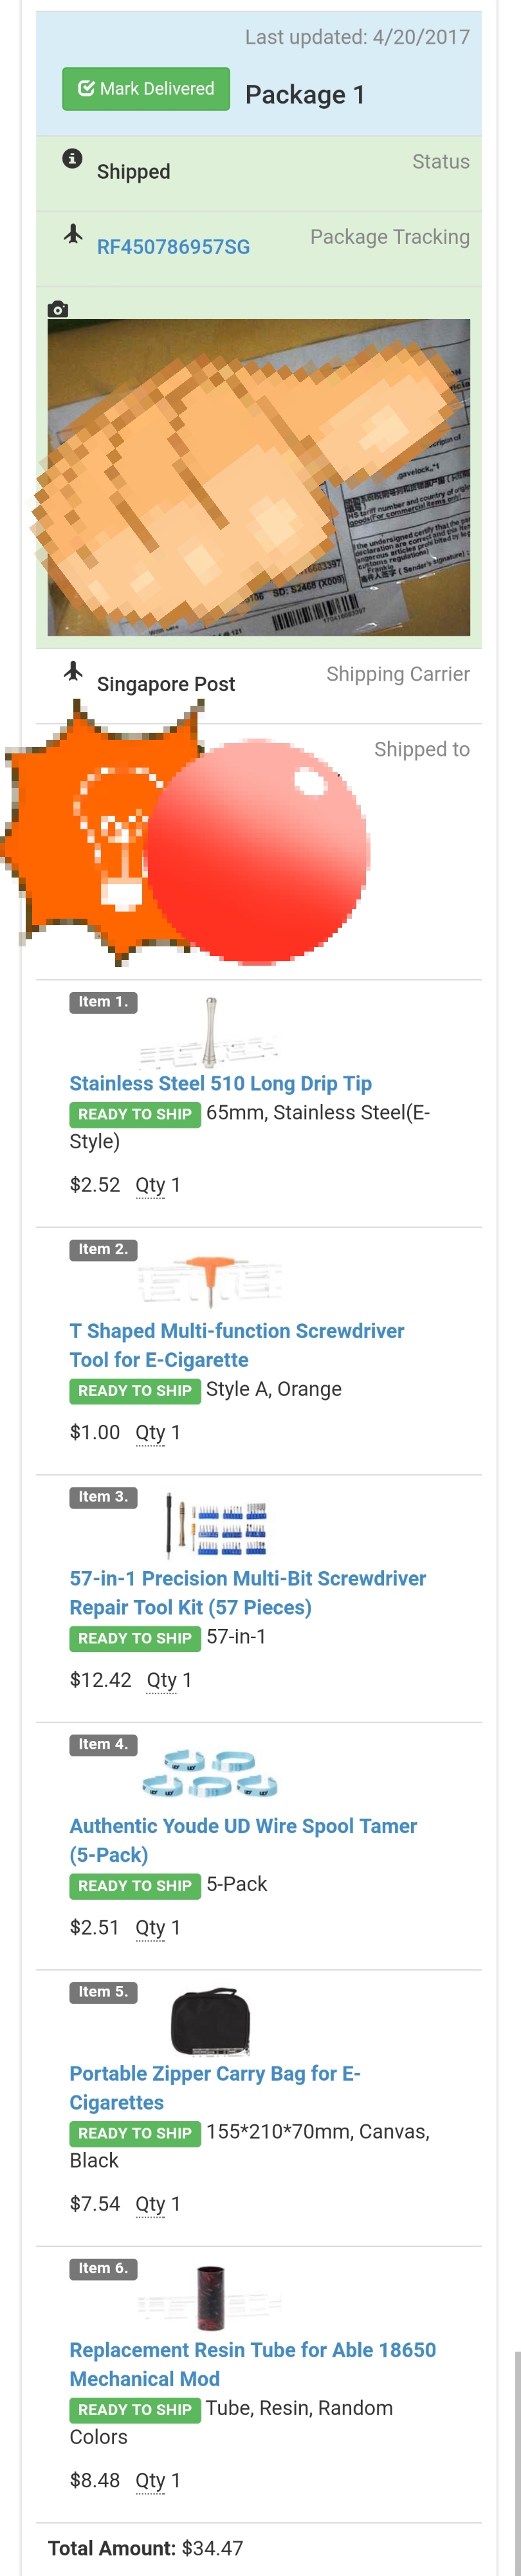Click the black carry bag thumbnail

click(x=210, y=2022)
